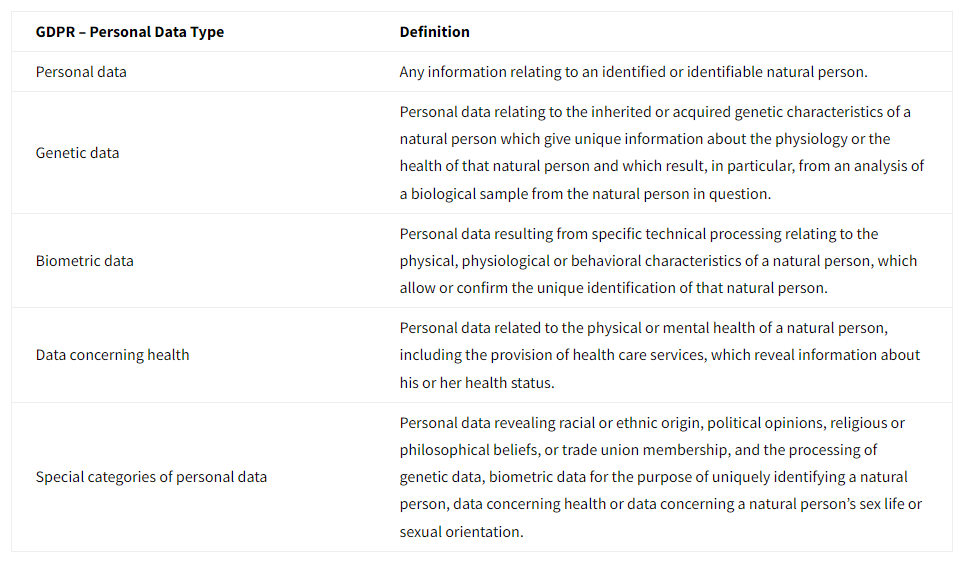Click "physical or mental health" phrase
Viewport: 967px width, 562px height.
(x=629, y=328)
